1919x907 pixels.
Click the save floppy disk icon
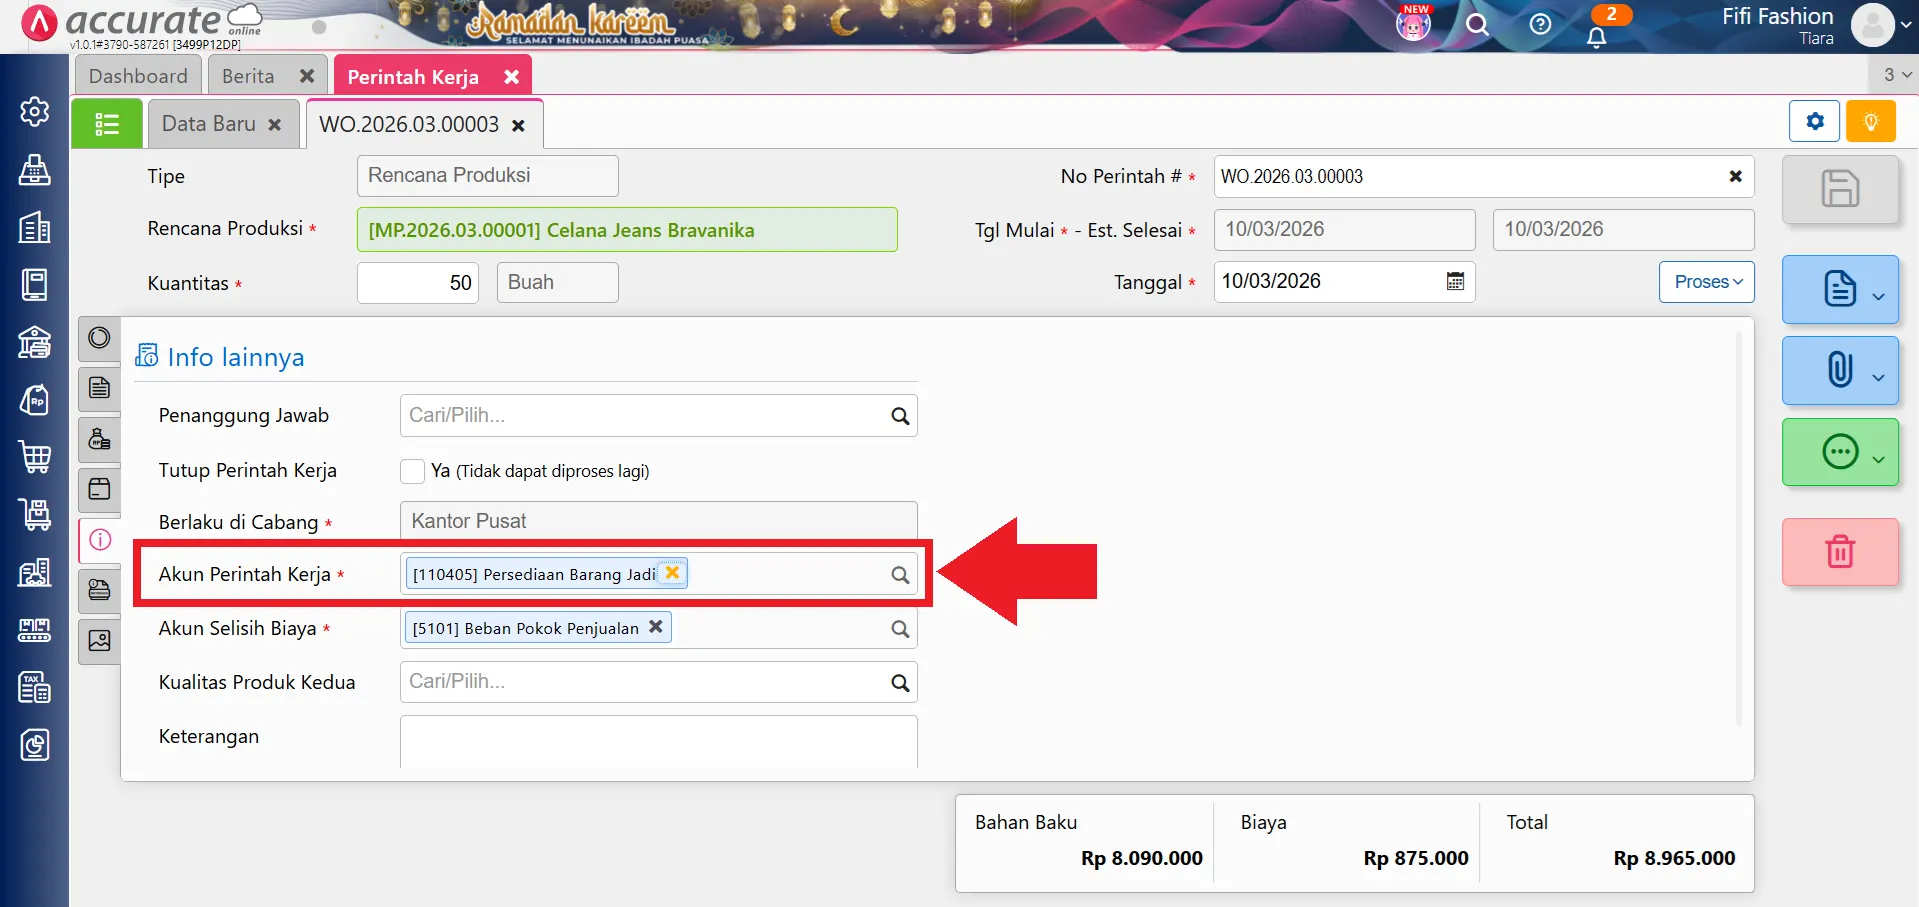1839,189
